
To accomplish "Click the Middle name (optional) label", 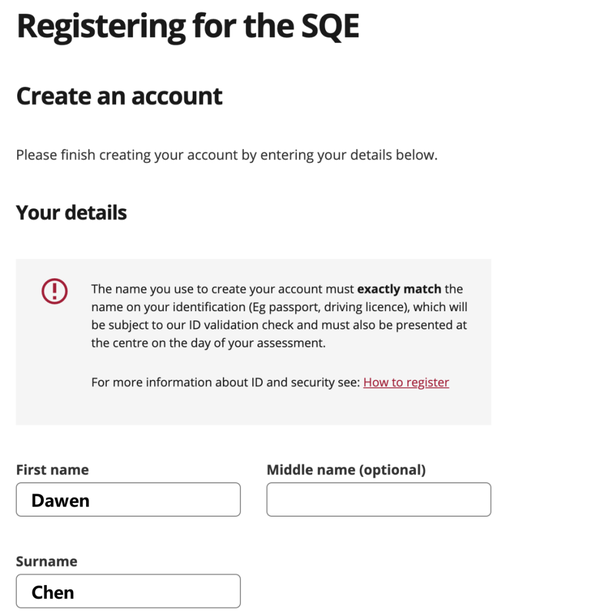I will click(x=346, y=470).
